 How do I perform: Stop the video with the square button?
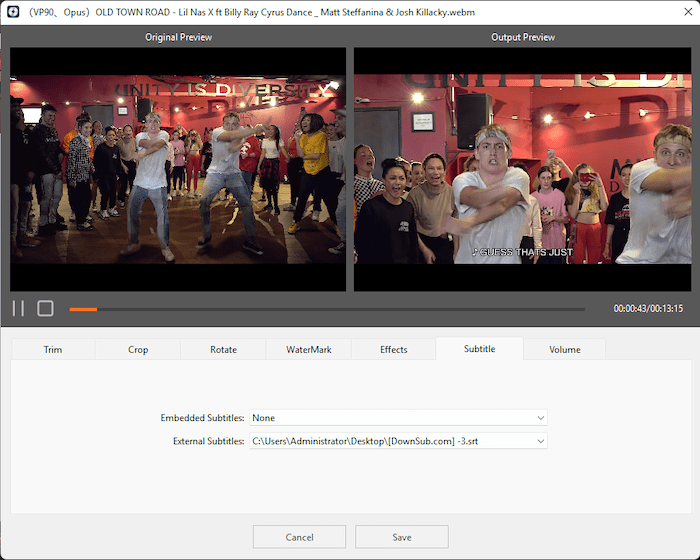(x=45, y=308)
